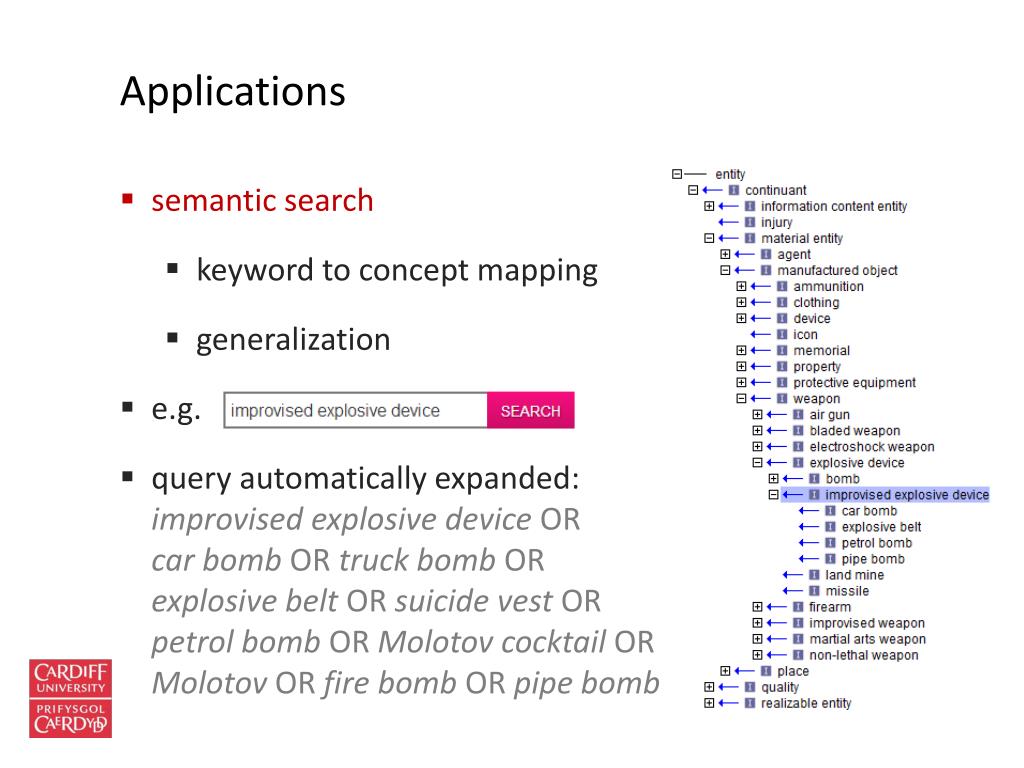Screen dimensions: 1024x768
Task: Select the car bomb tree item
Action: coord(869,511)
